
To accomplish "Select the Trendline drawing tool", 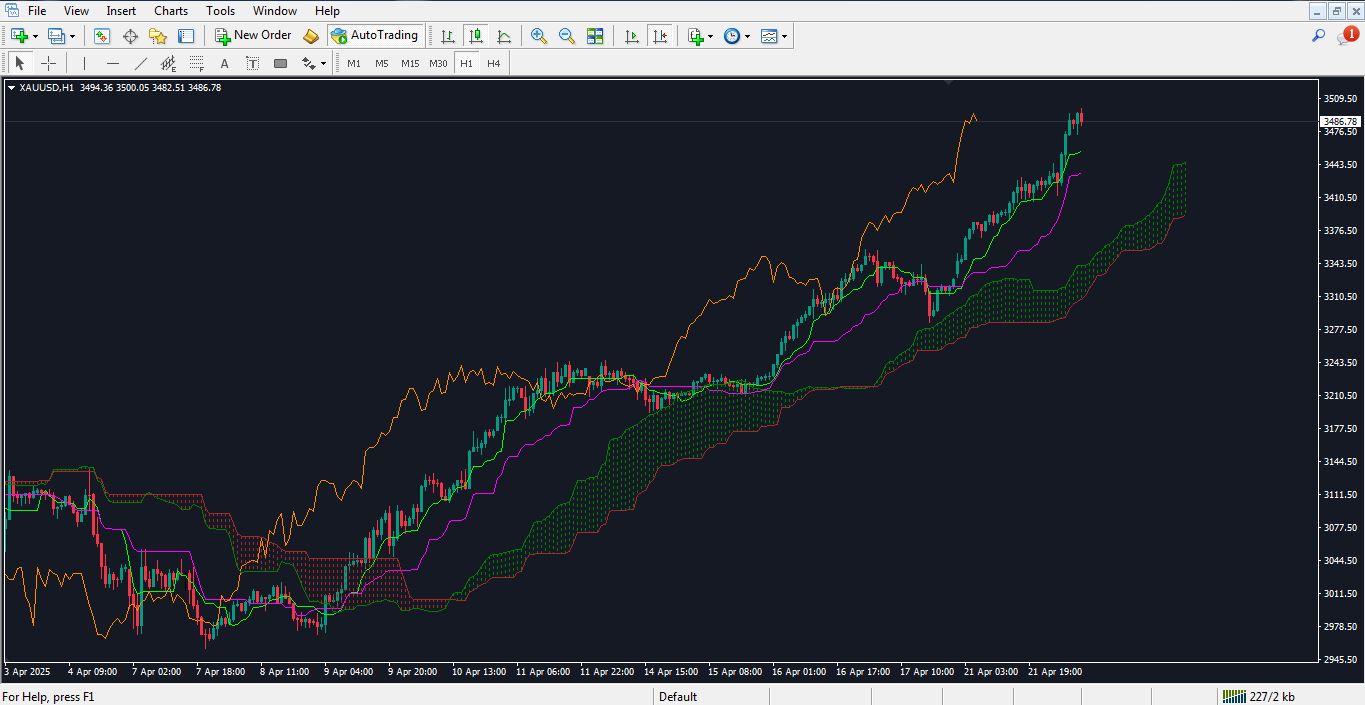I will tap(141, 62).
